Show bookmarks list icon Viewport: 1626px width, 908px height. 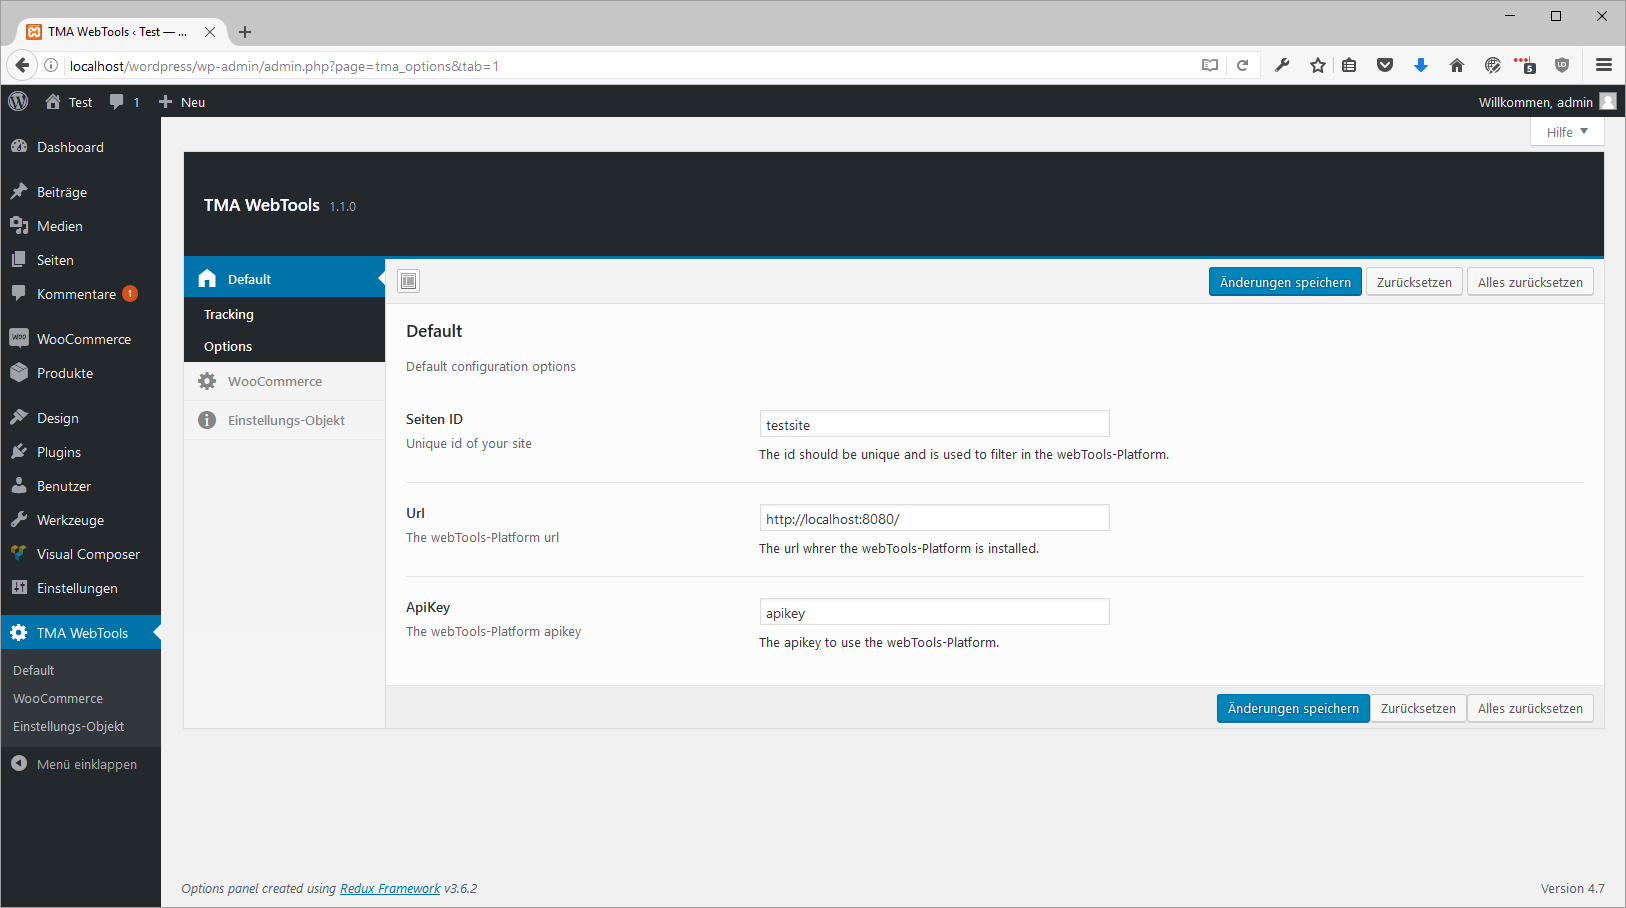(1349, 65)
